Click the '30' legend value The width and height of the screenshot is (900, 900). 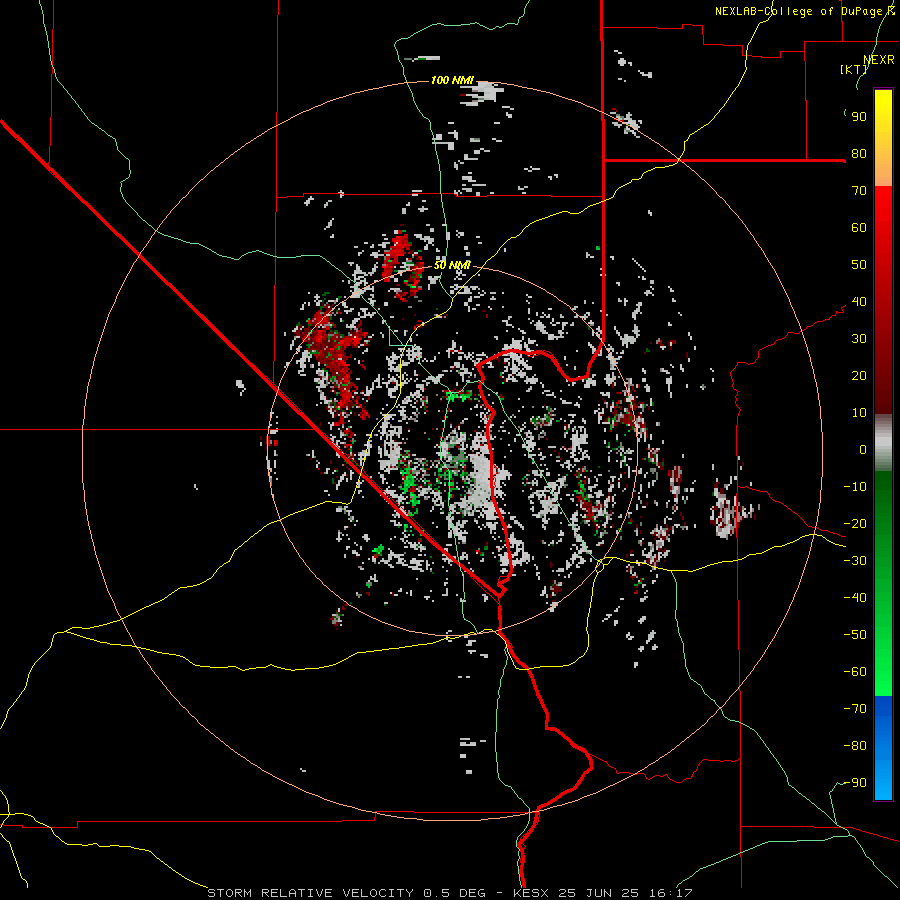pos(859,339)
